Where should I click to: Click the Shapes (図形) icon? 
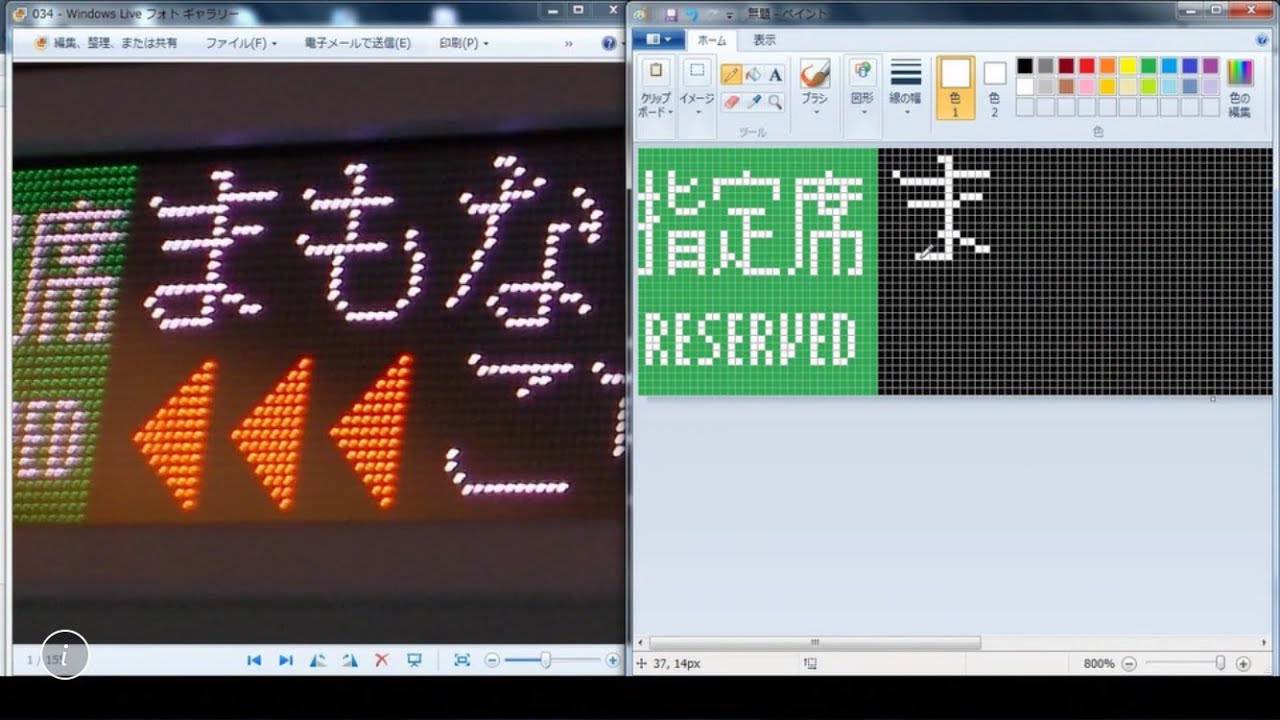pos(862,72)
